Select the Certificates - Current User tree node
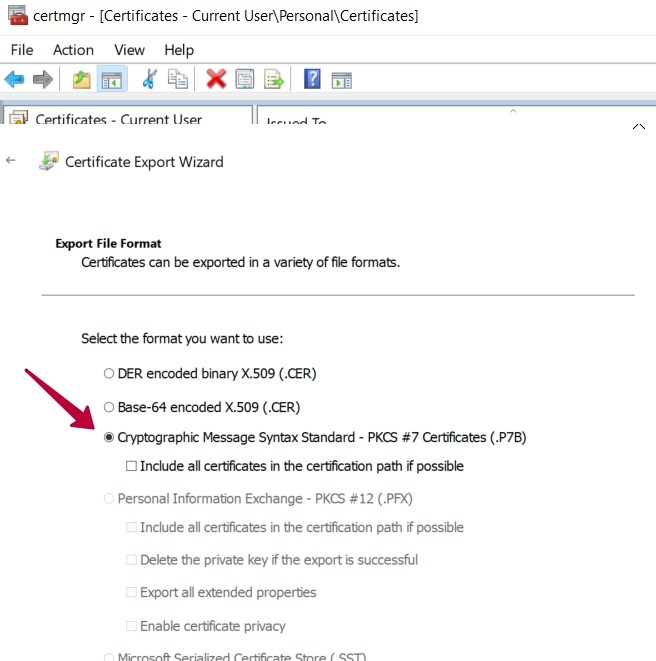656x661 pixels. point(118,120)
